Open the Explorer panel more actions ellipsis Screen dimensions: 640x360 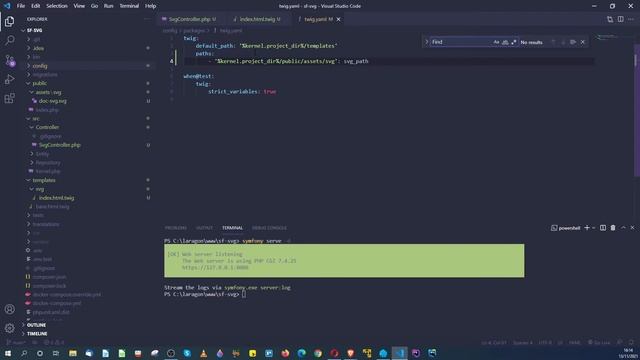tap(147, 19)
